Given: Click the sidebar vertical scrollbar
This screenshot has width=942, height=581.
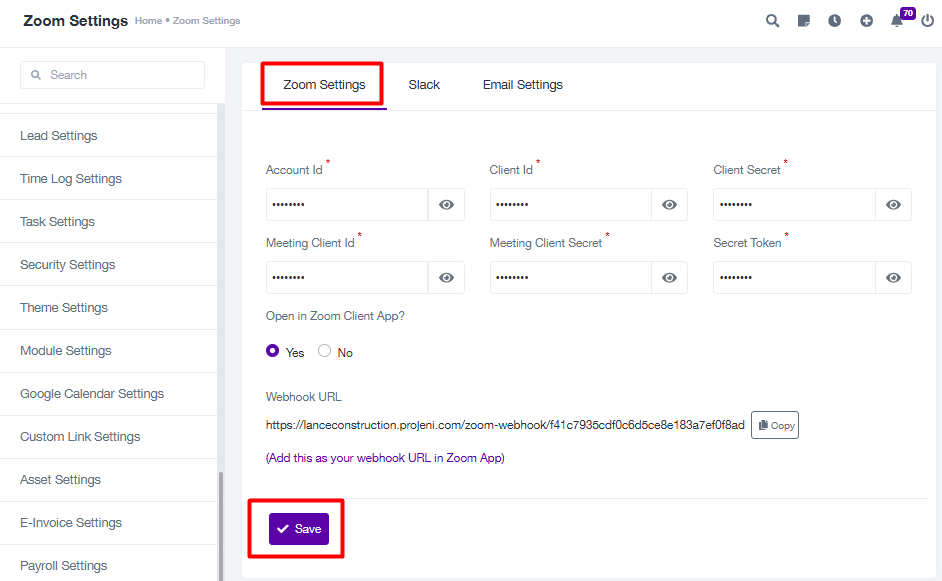Looking at the screenshot, I should (220, 526).
